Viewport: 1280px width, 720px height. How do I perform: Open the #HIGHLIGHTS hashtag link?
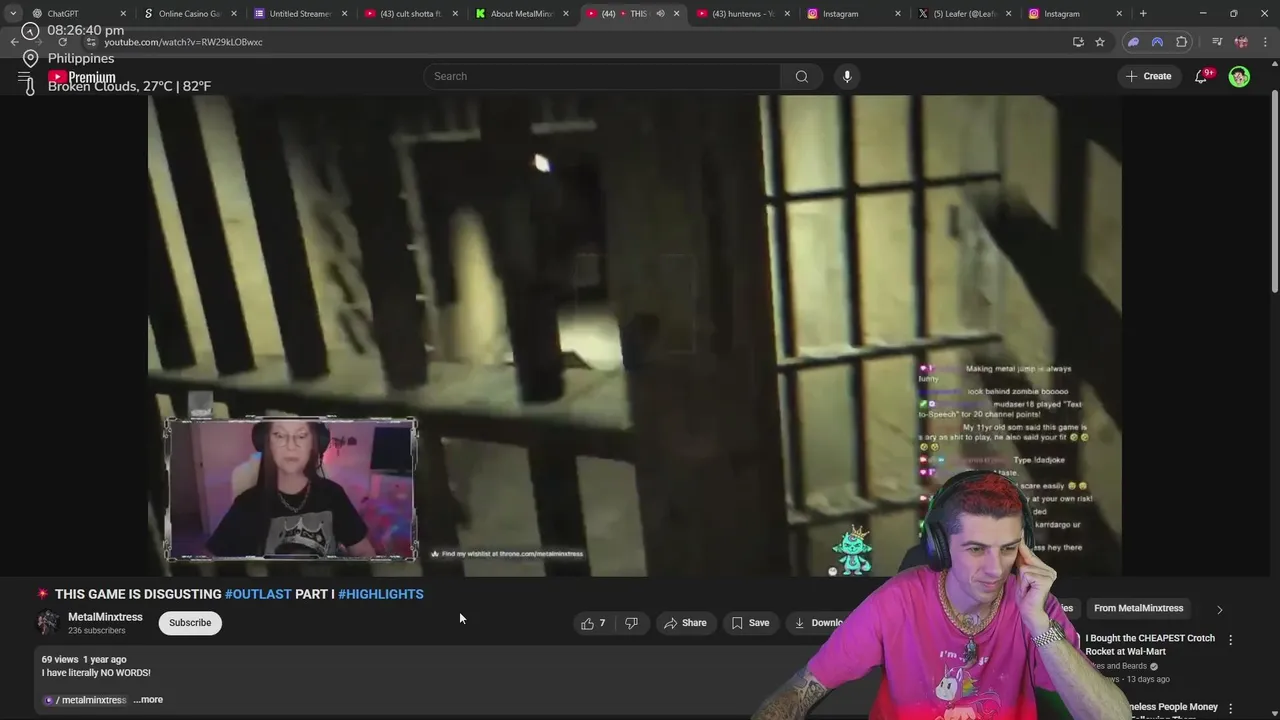point(381,594)
